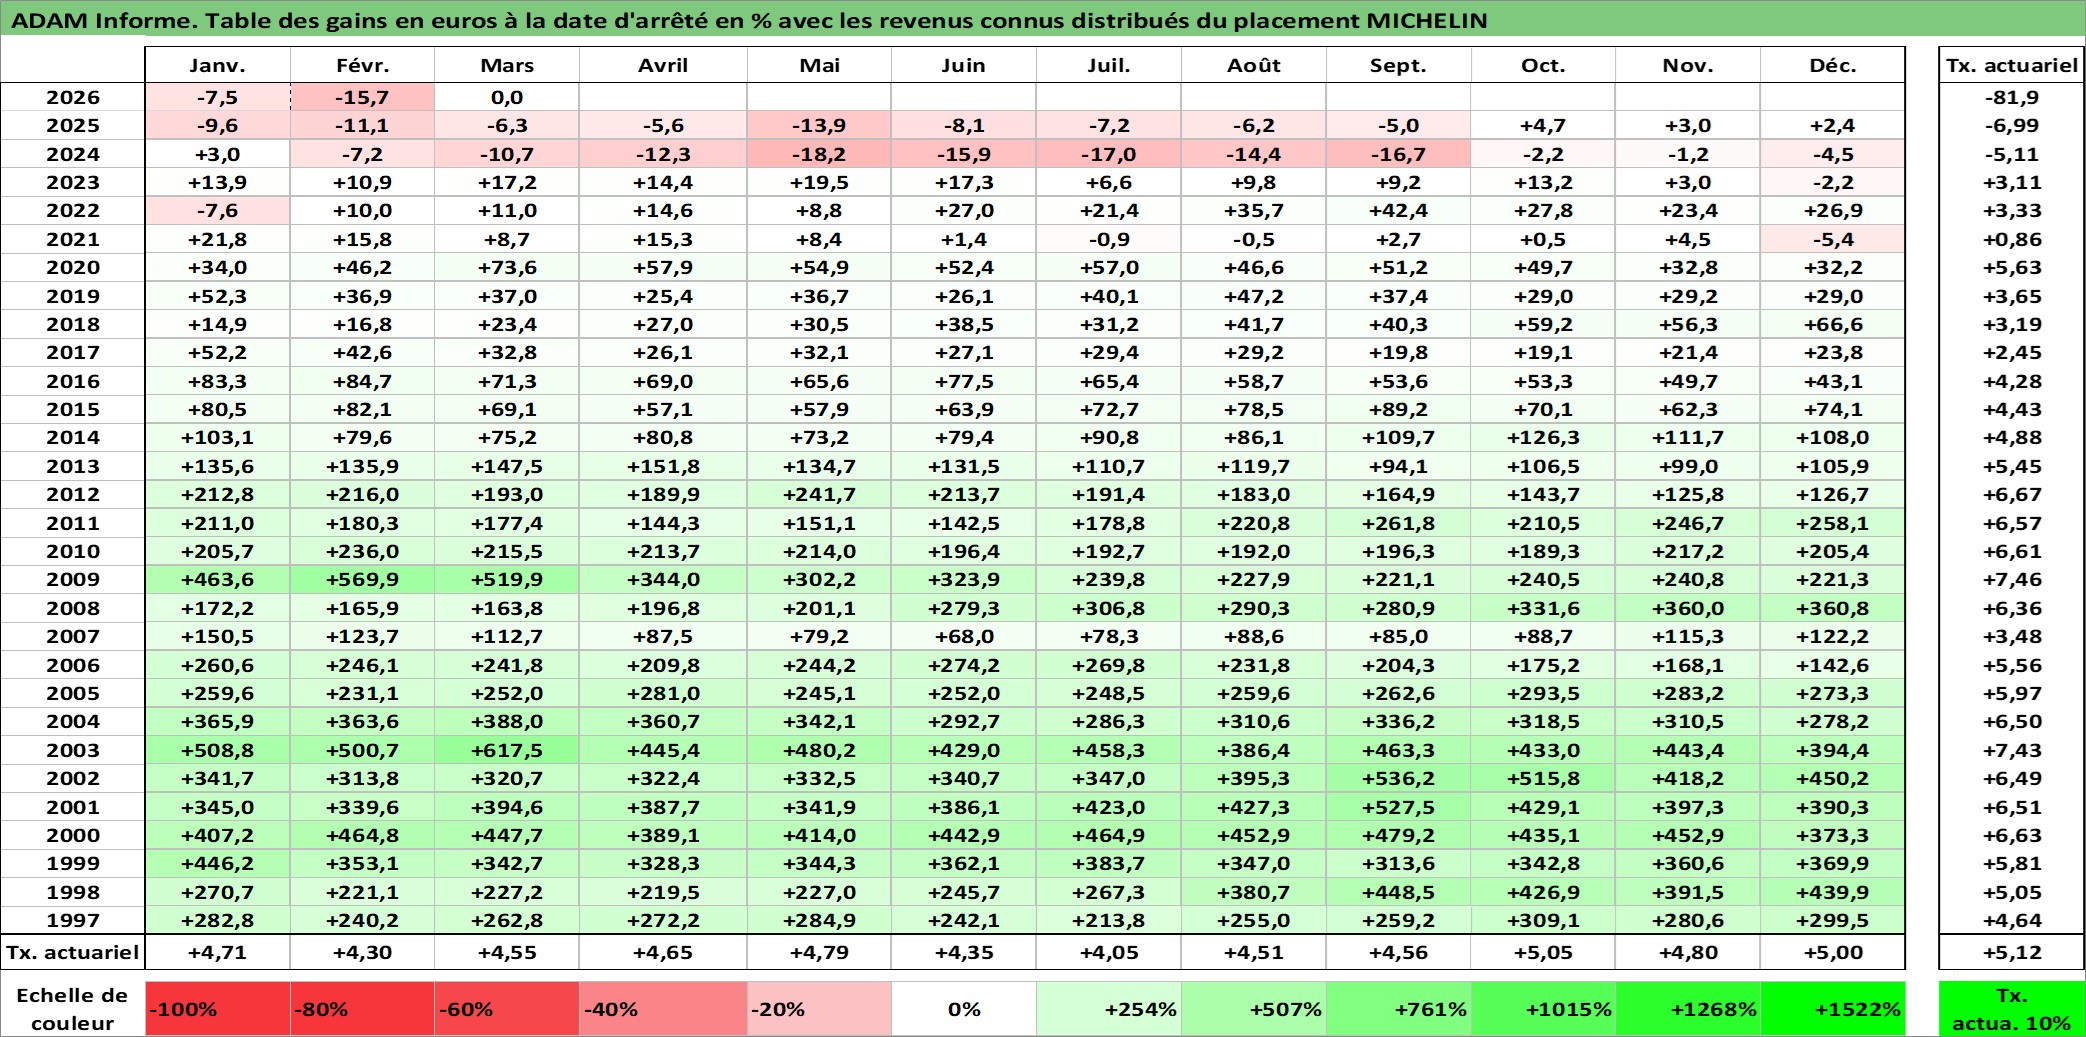
Task: Select the 'Avril' column header
Action: point(663,65)
